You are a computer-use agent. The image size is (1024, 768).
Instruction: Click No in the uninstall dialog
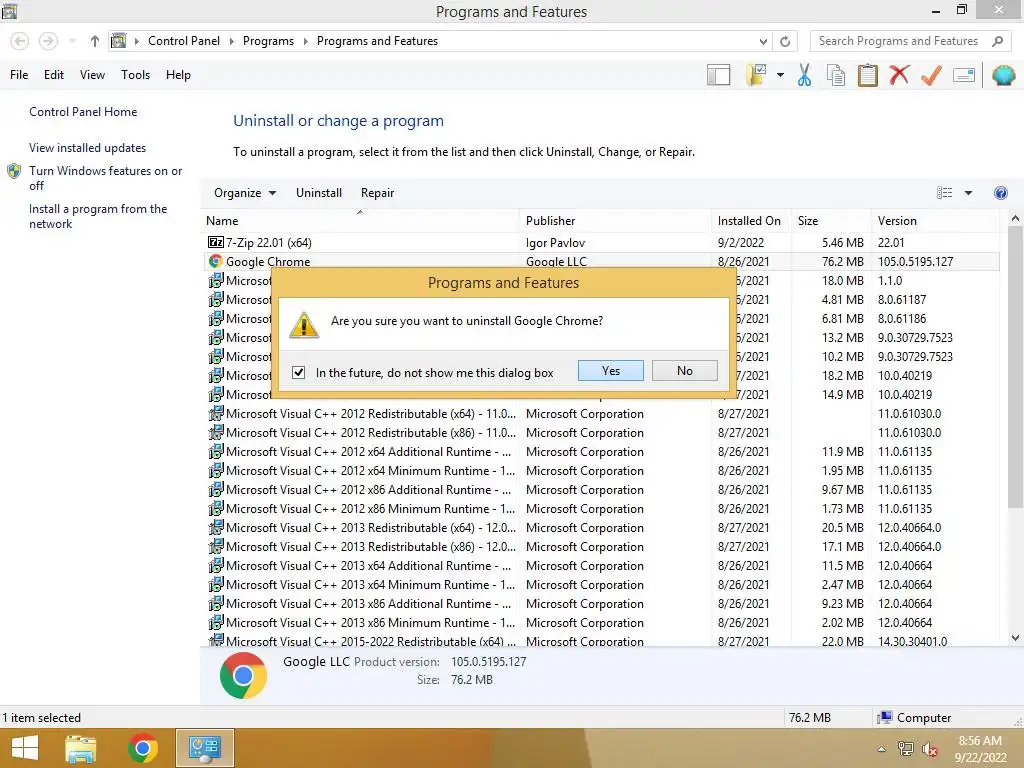coord(684,370)
